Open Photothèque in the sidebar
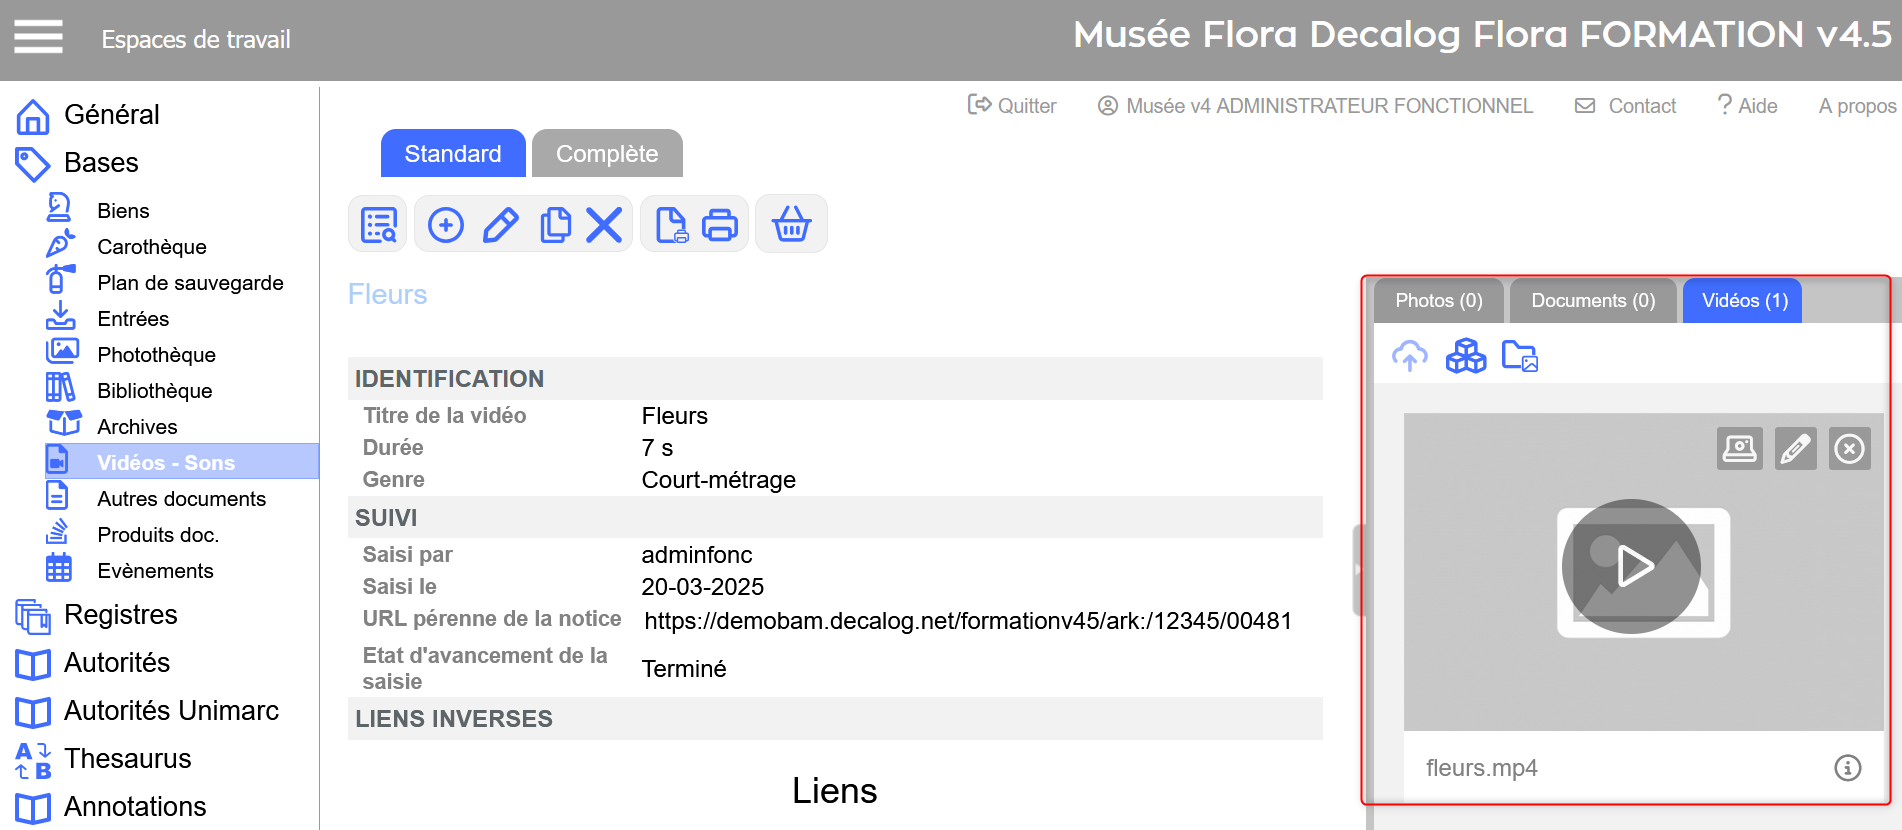Screen dimensions: 1902x830 (x=156, y=355)
